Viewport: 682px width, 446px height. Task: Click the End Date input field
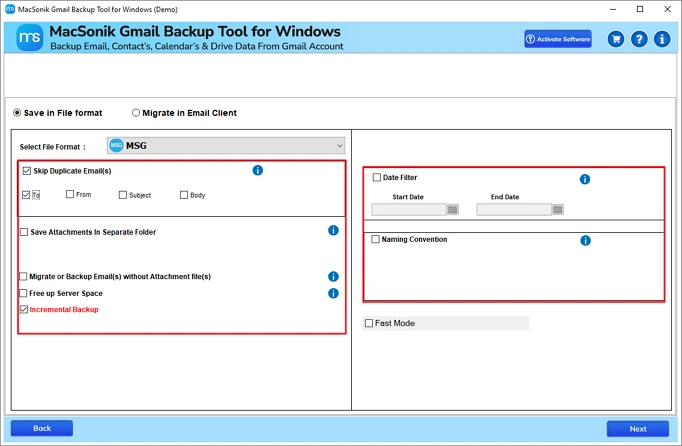click(514, 210)
